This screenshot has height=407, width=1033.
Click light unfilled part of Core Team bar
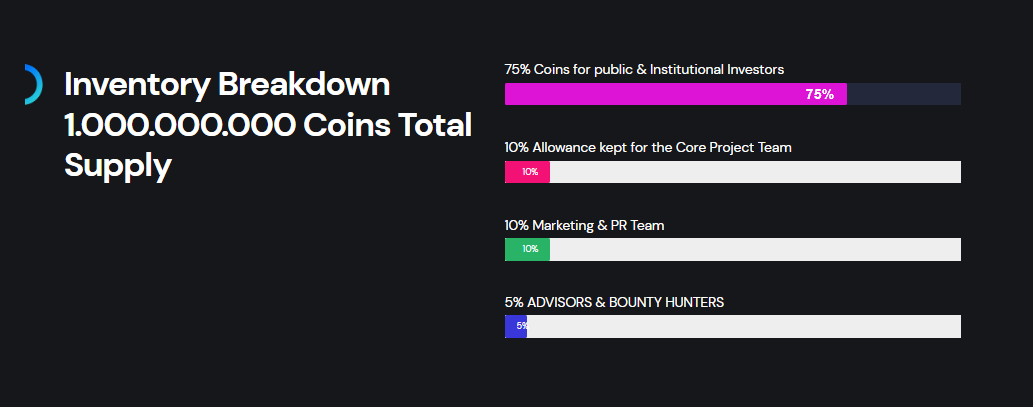coord(755,172)
